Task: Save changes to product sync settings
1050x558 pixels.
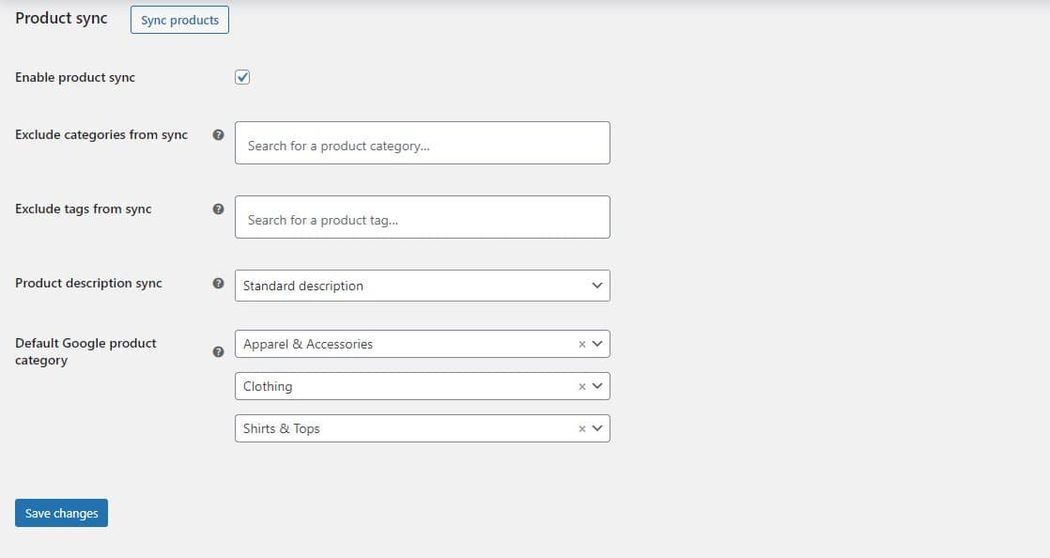Action: point(61,513)
